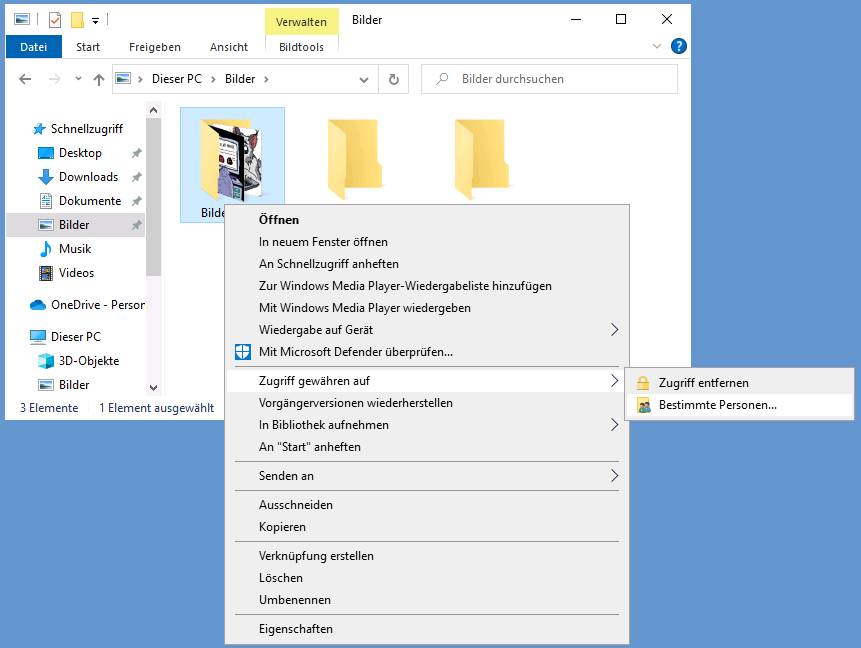Expand the ribbon with the chevron arrow
The image size is (861, 648).
pyautogui.click(x=657, y=46)
